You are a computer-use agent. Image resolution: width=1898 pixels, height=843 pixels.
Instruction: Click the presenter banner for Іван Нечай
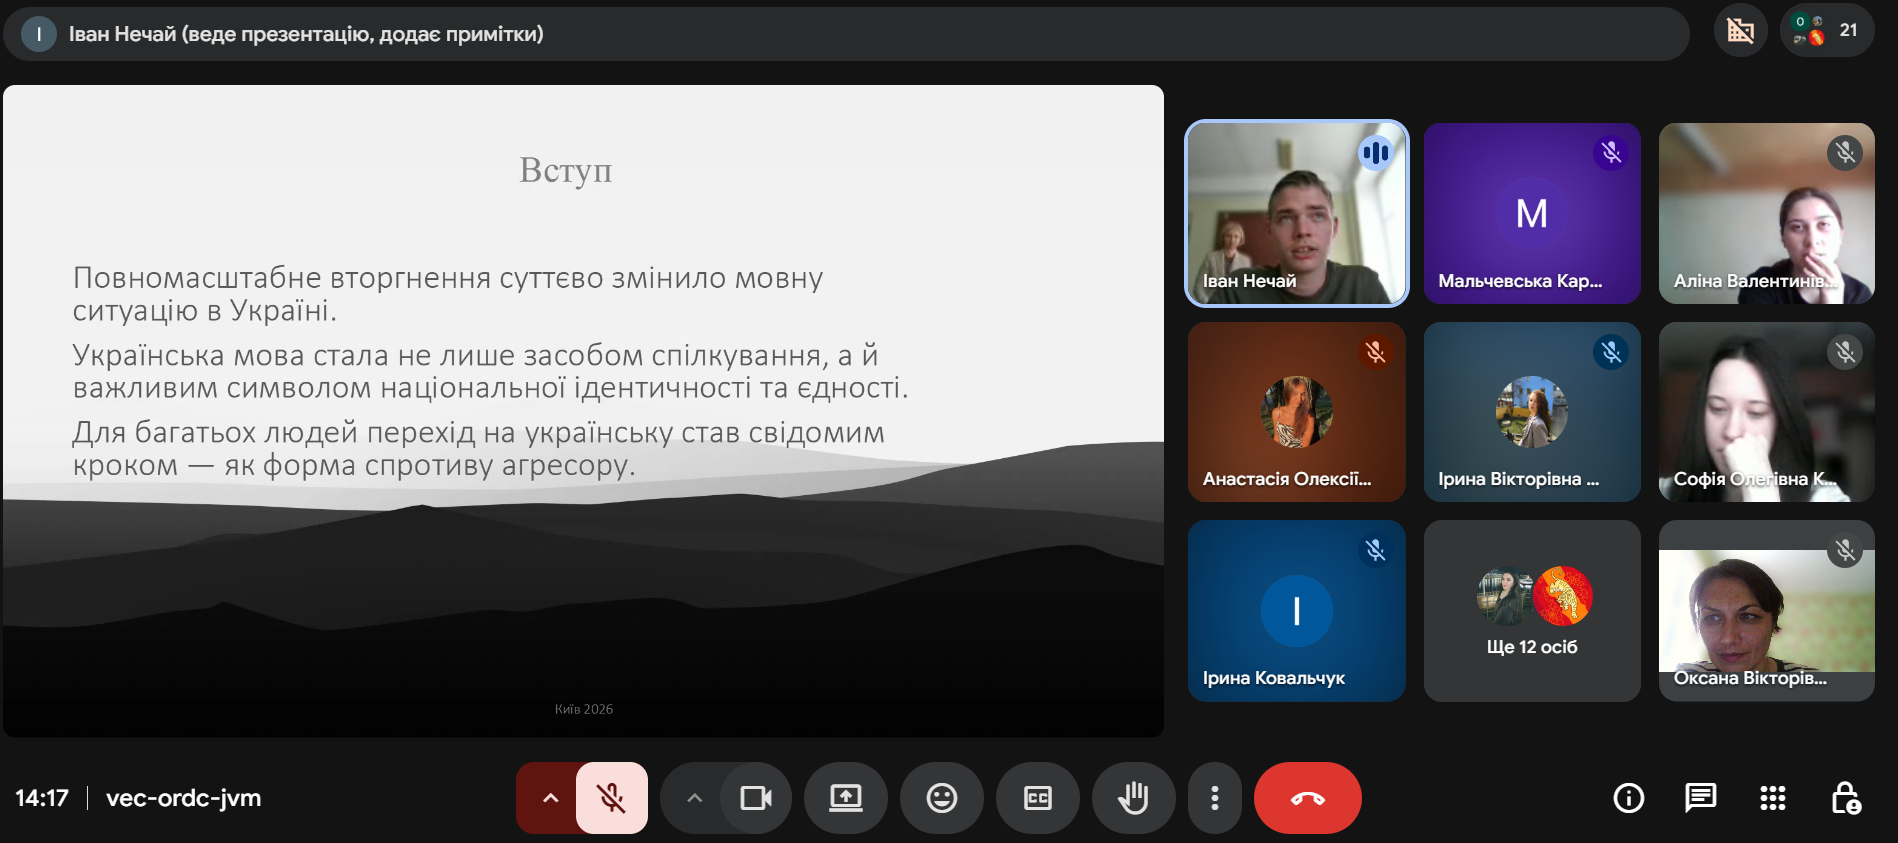pos(305,34)
